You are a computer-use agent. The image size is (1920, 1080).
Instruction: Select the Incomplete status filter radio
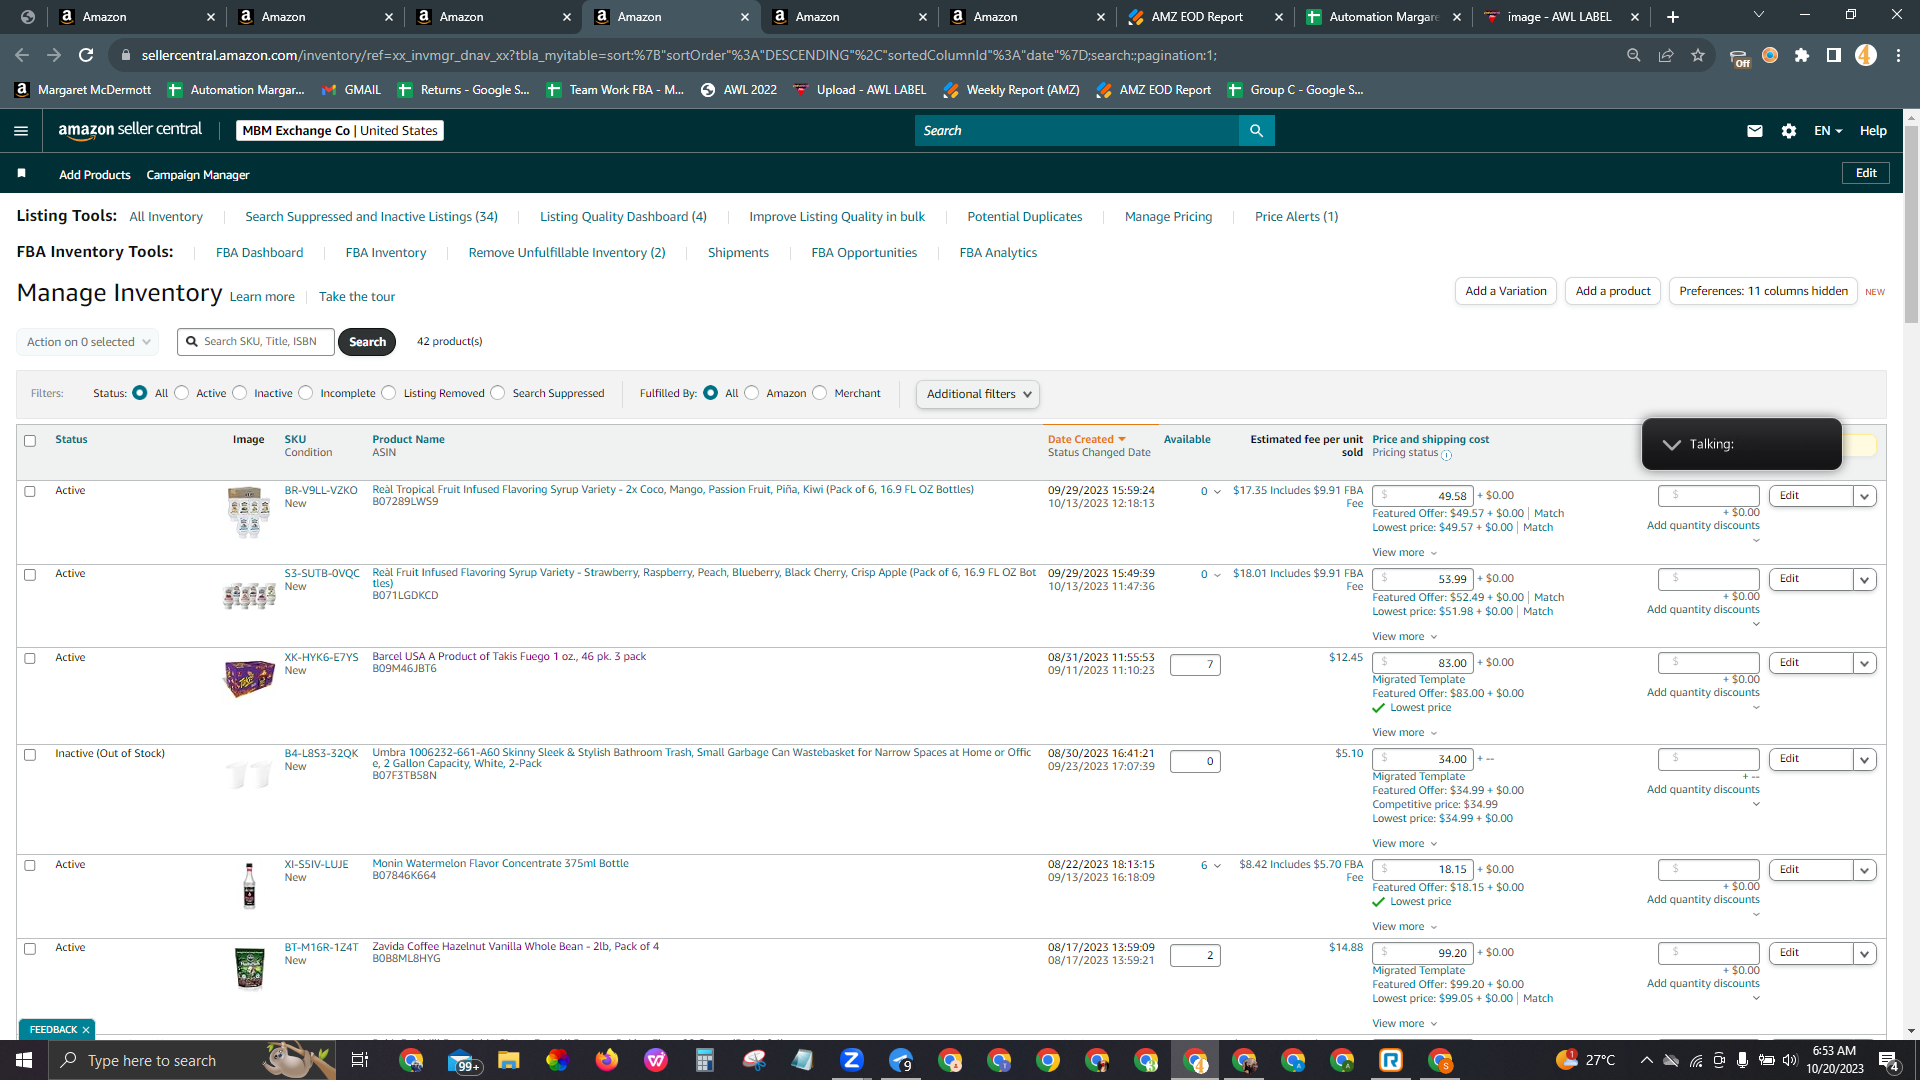tap(306, 393)
